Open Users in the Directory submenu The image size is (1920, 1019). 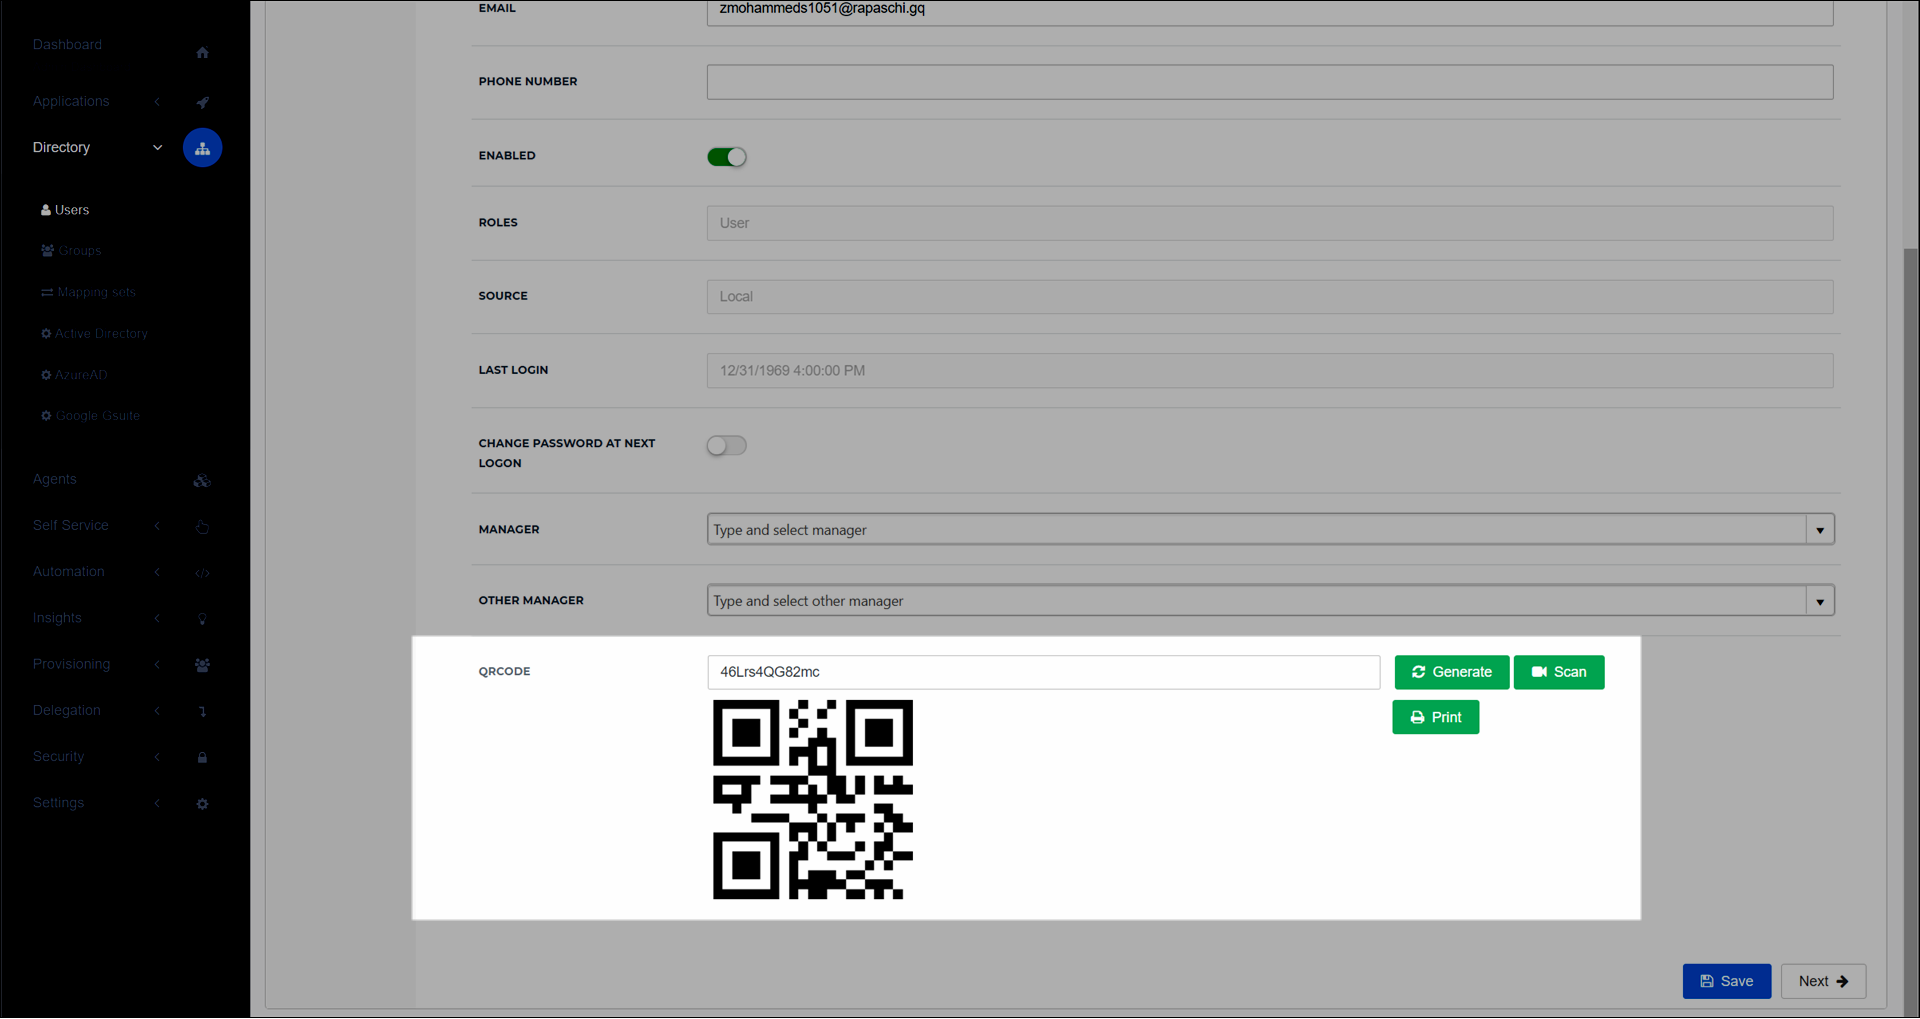[65, 210]
